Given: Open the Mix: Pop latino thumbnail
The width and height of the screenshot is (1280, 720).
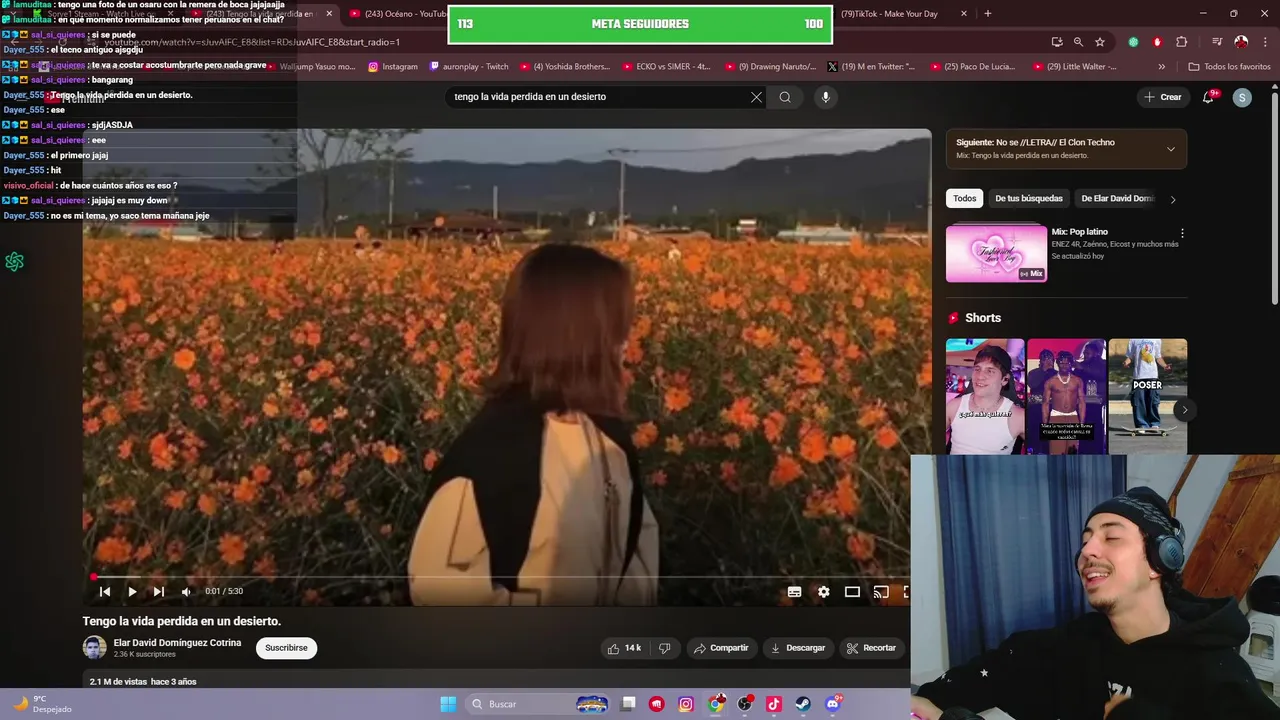Looking at the screenshot, I should coord(996,253).
